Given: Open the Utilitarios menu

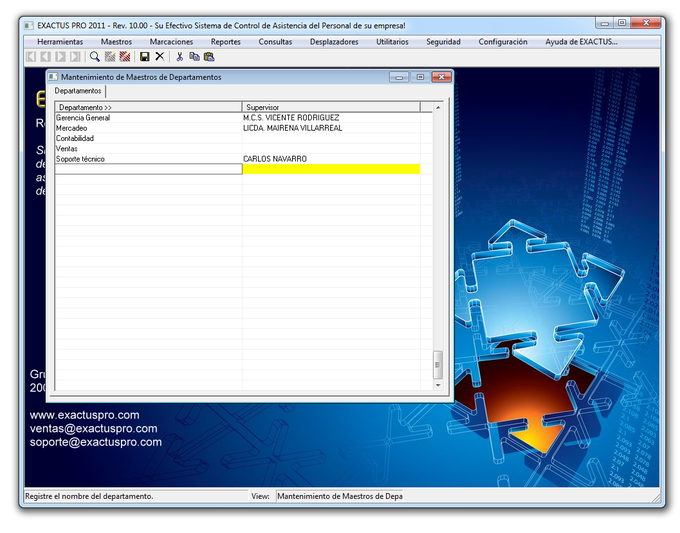Looking at the screenshot, I should (x=392, y=42).
